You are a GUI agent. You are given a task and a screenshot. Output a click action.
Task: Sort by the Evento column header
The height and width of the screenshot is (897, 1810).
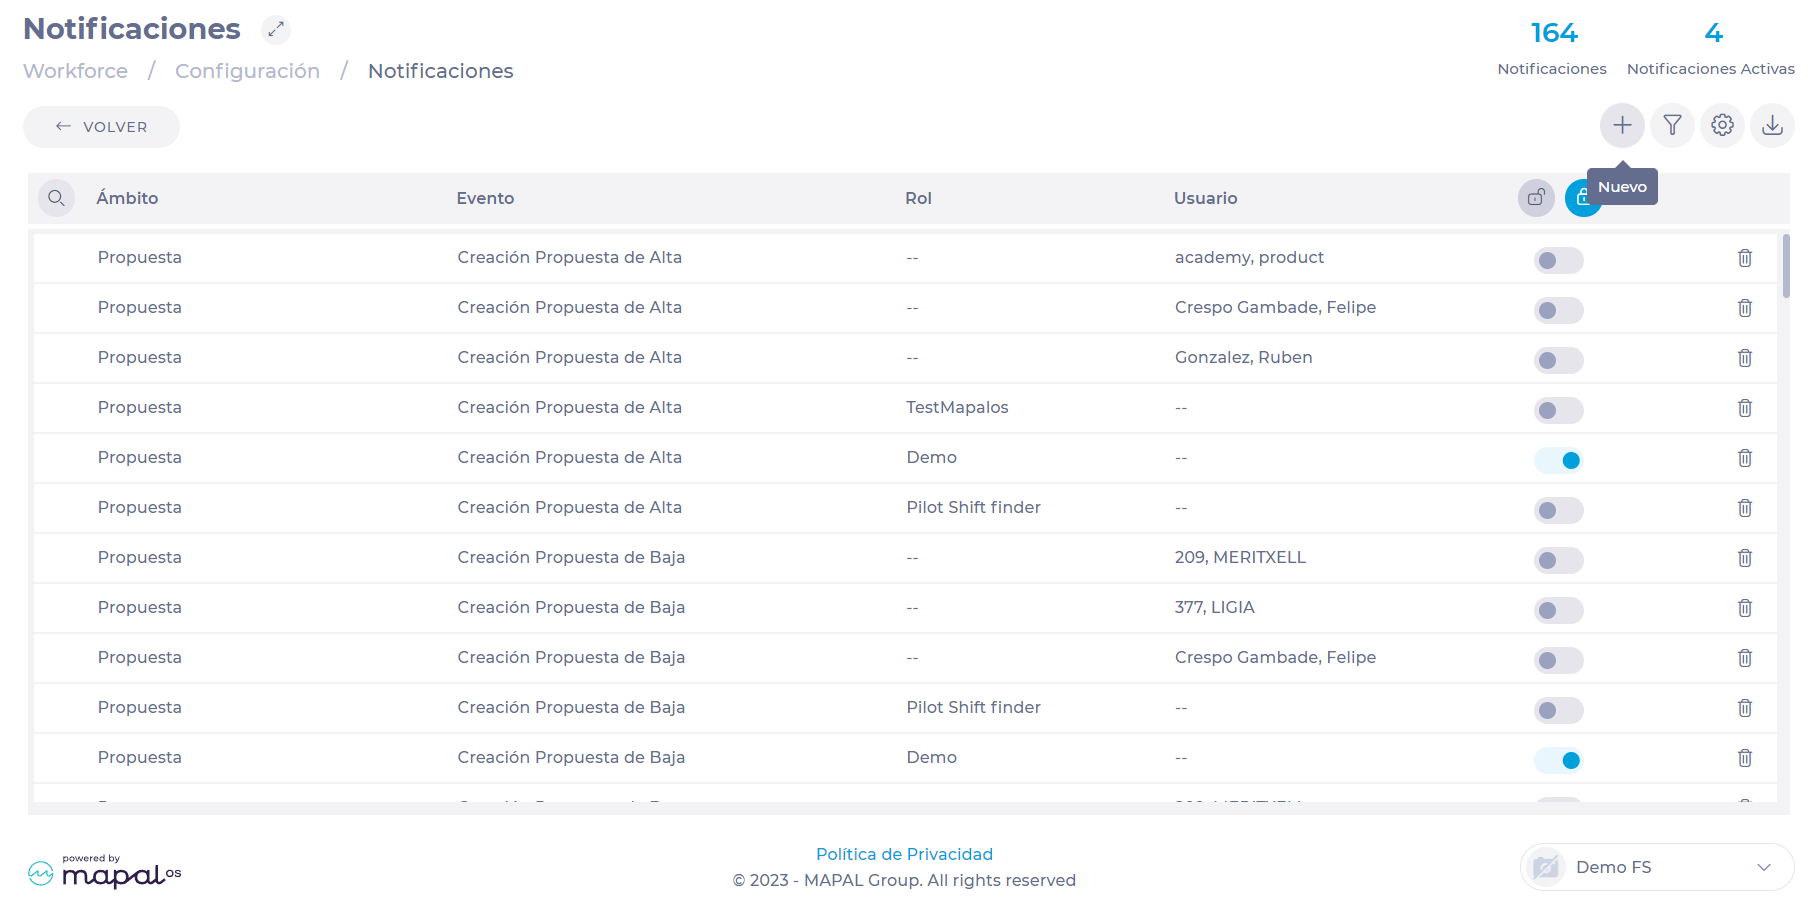point(485,198)
